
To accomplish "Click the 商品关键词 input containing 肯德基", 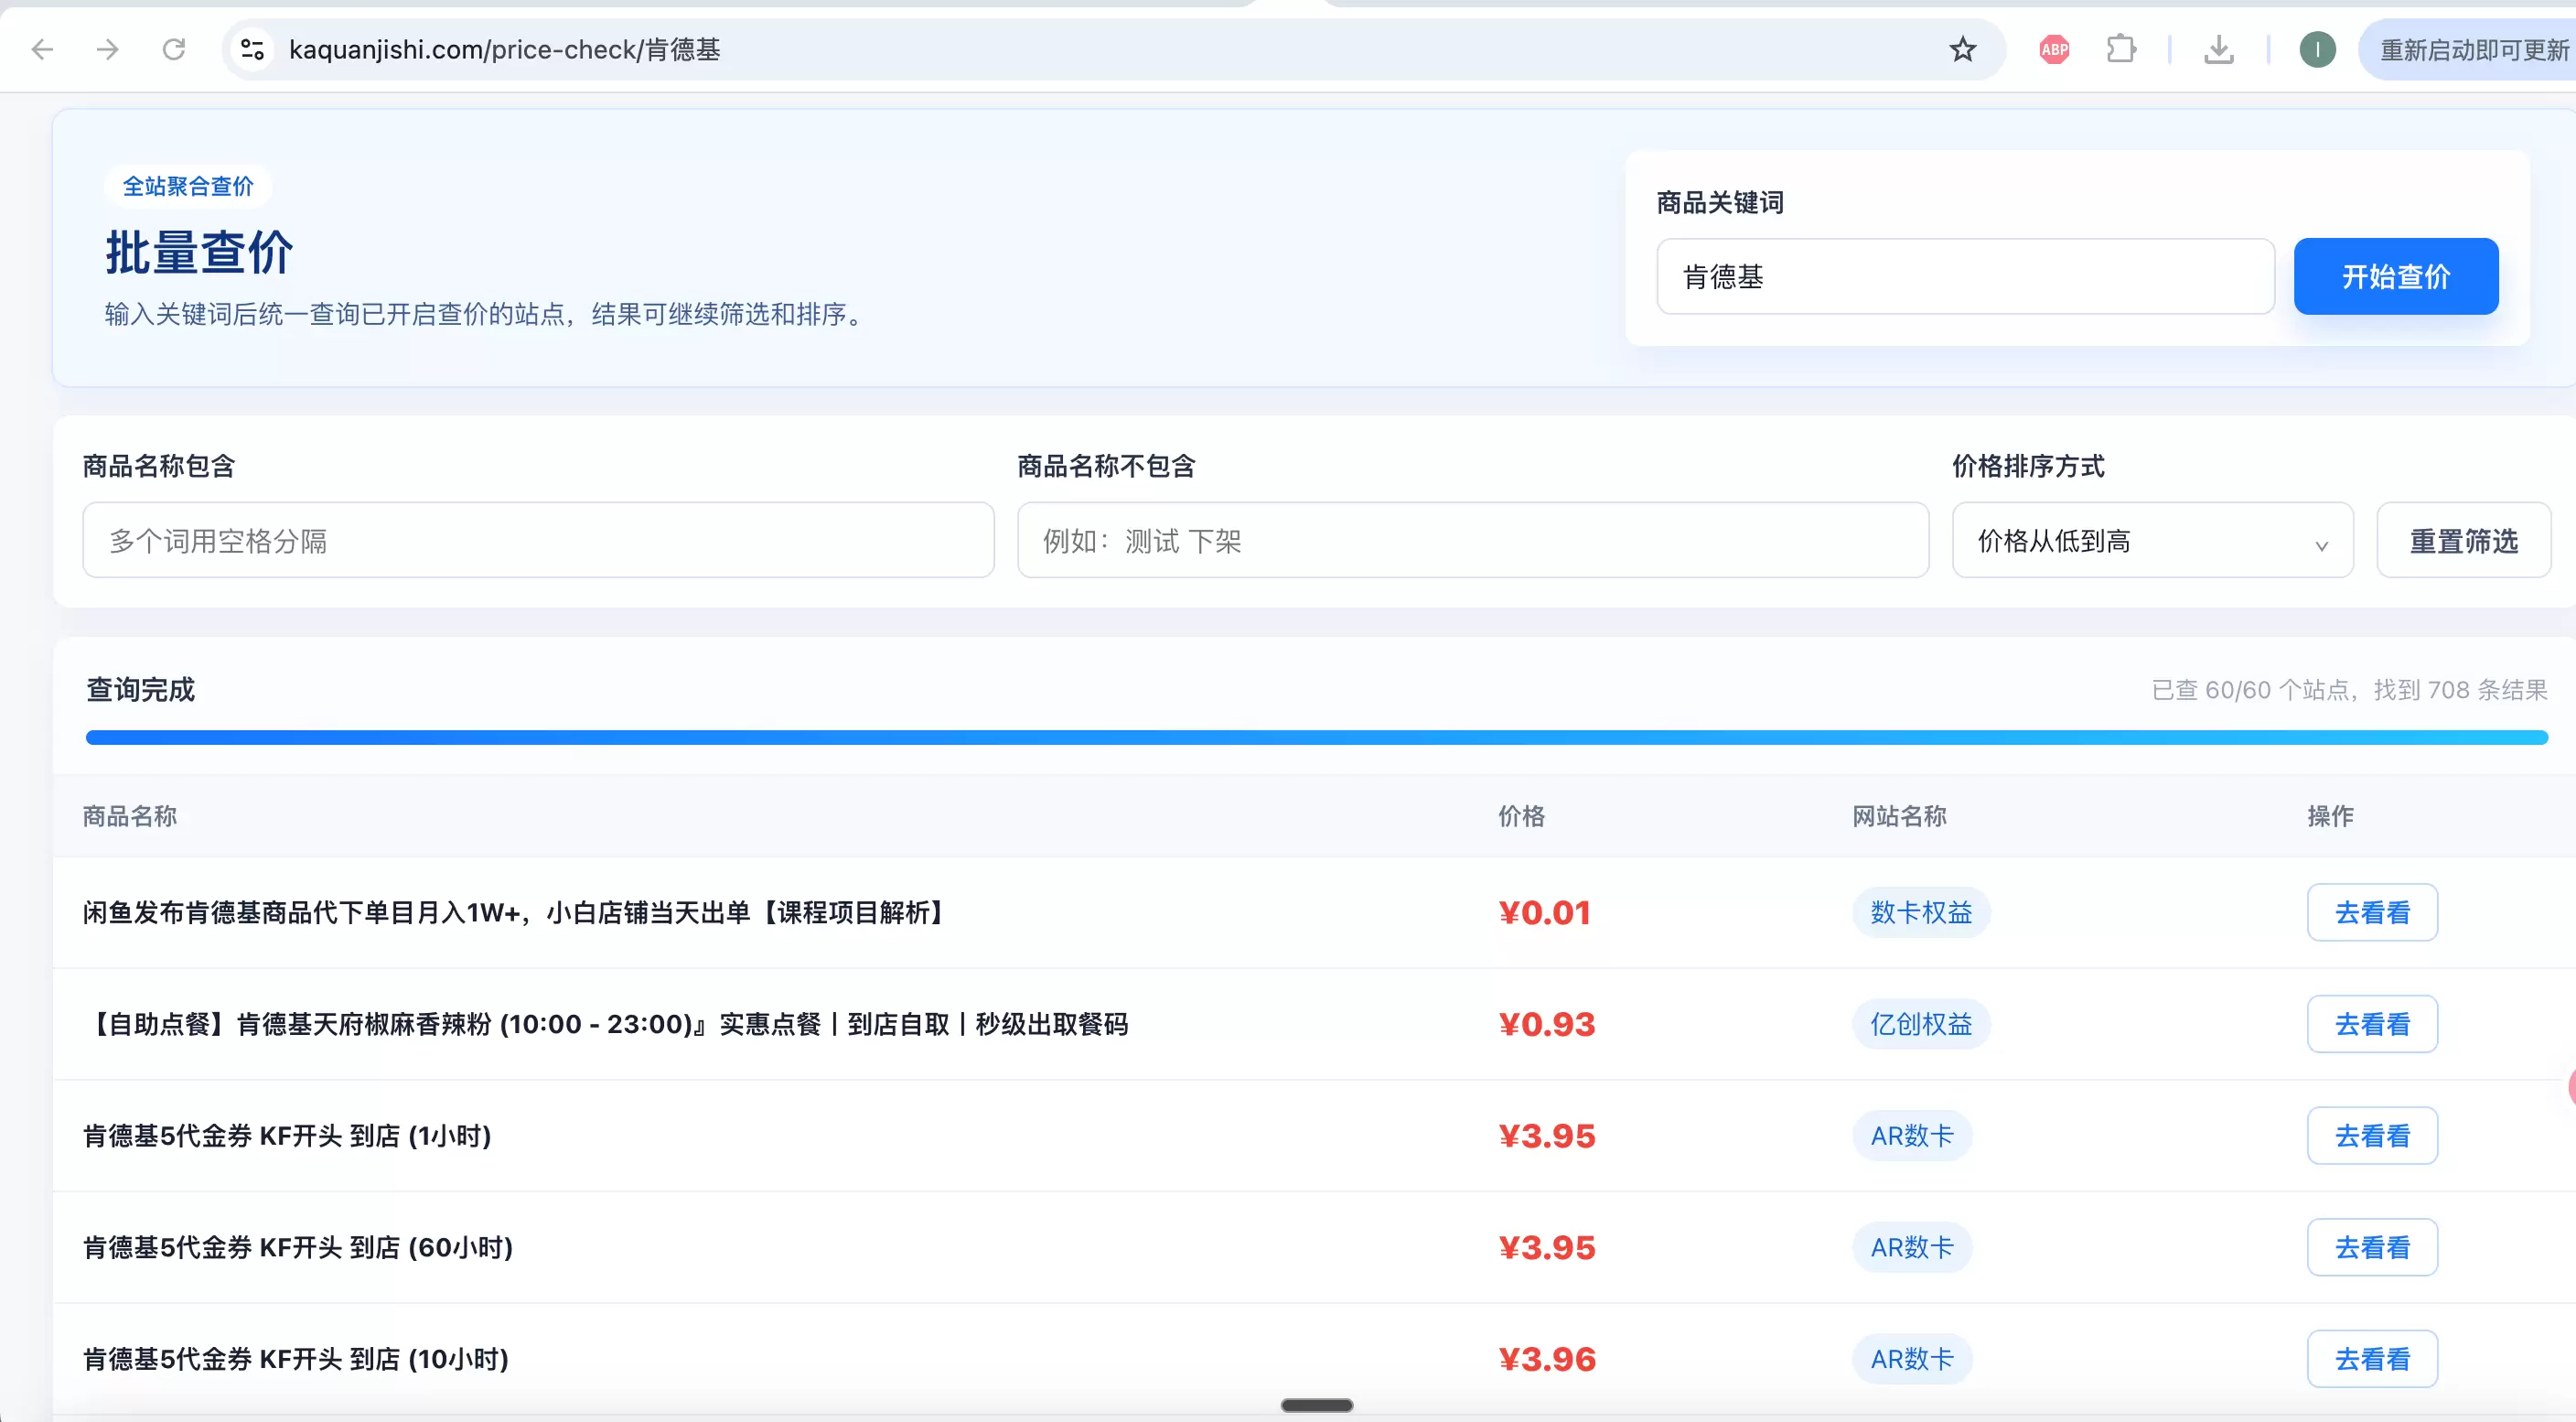I will click(x=1965, y=276).
